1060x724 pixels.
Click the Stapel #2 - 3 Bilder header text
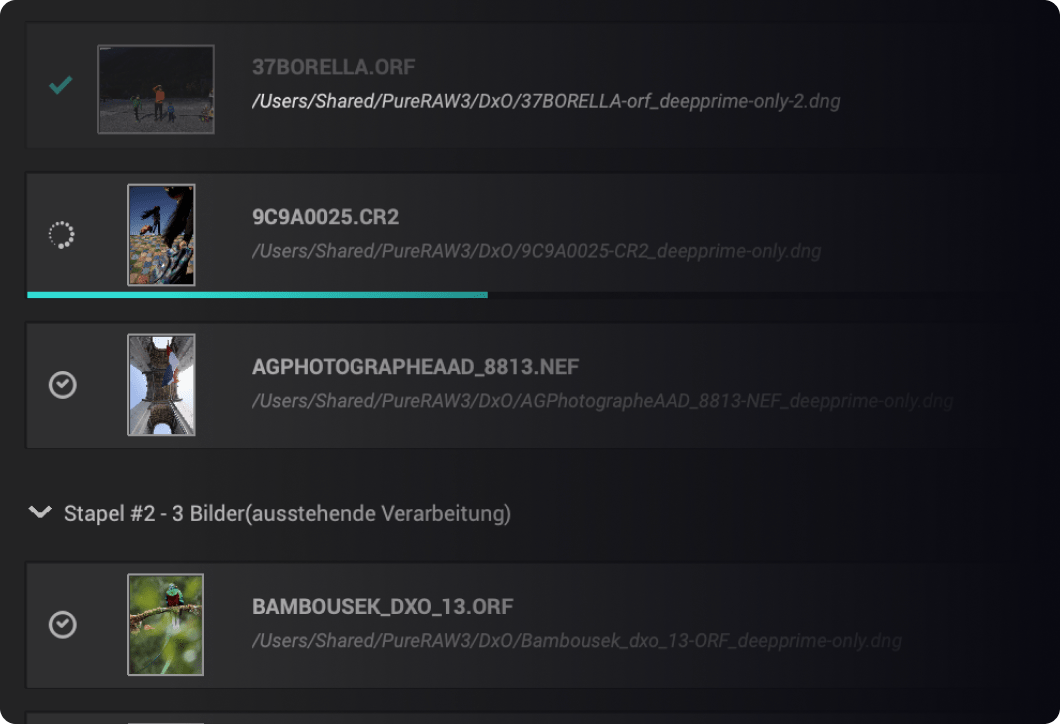coord(287,514)
